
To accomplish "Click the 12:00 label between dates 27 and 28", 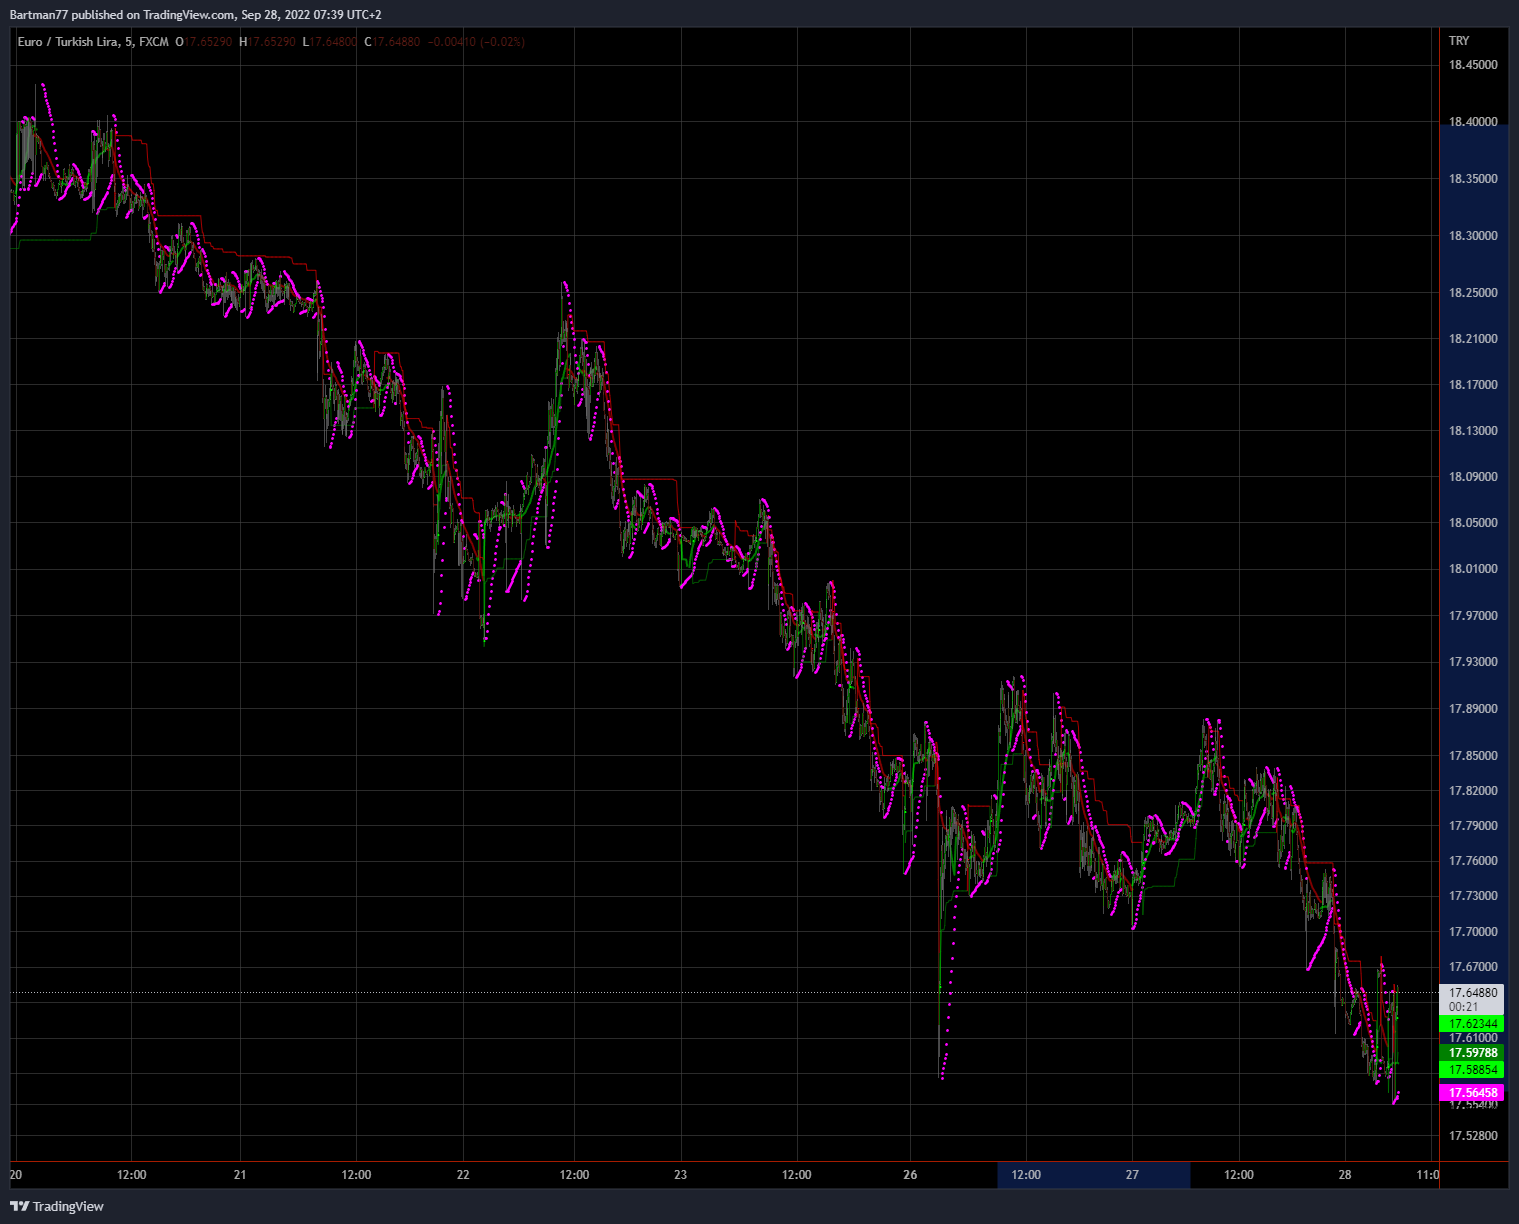I will (1238, 1175).
